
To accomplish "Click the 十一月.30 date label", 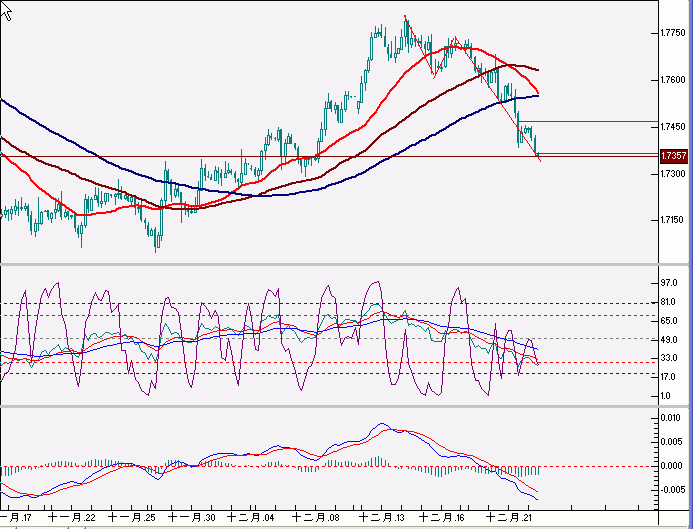I will 192,518.
